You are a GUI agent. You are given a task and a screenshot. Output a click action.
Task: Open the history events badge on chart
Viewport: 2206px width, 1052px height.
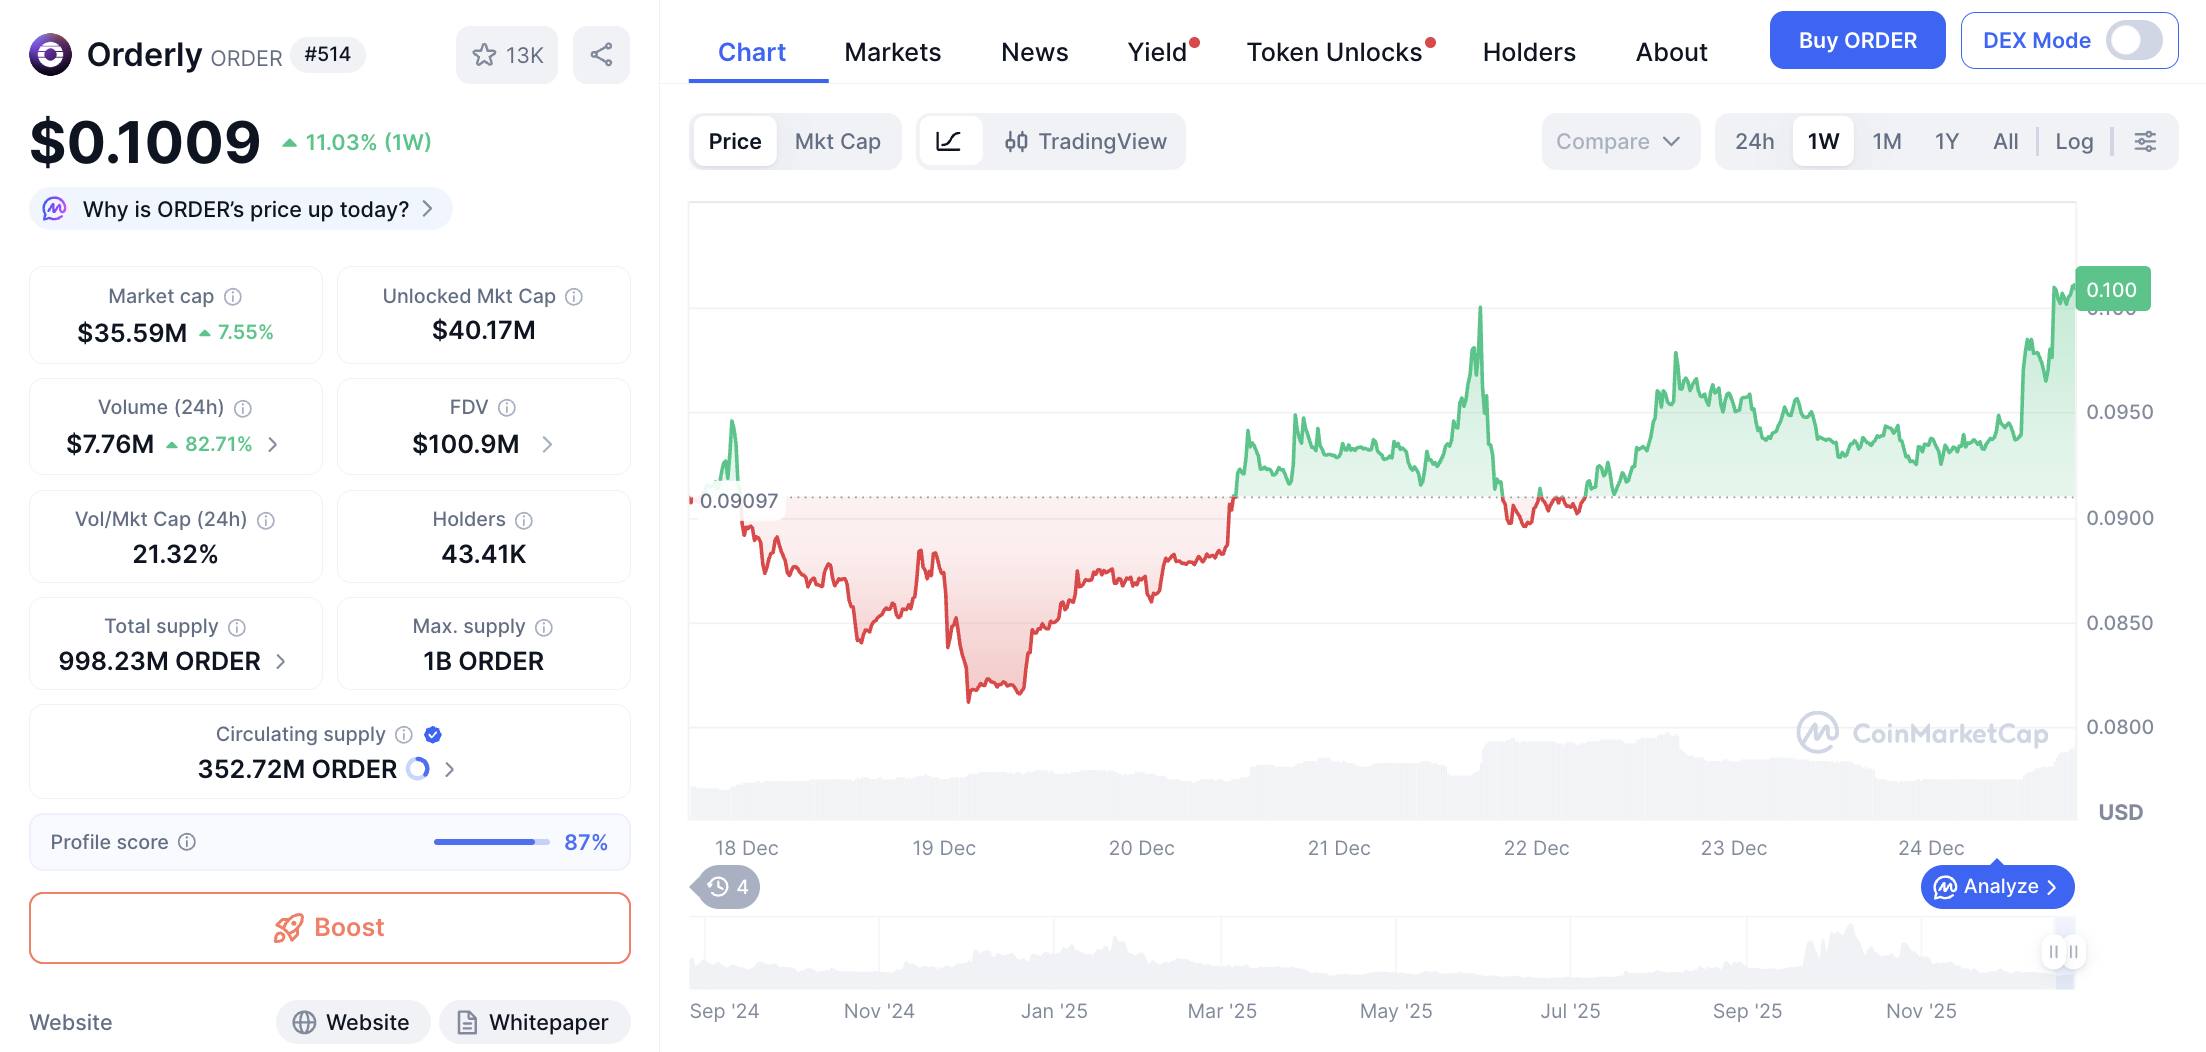(727, 887)
